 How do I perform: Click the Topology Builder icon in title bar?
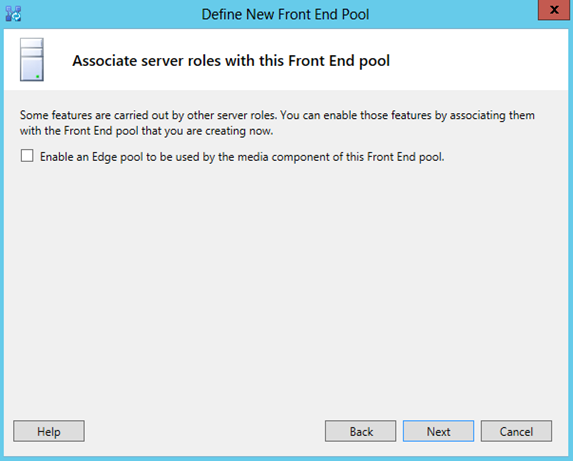tap(14, 14)
